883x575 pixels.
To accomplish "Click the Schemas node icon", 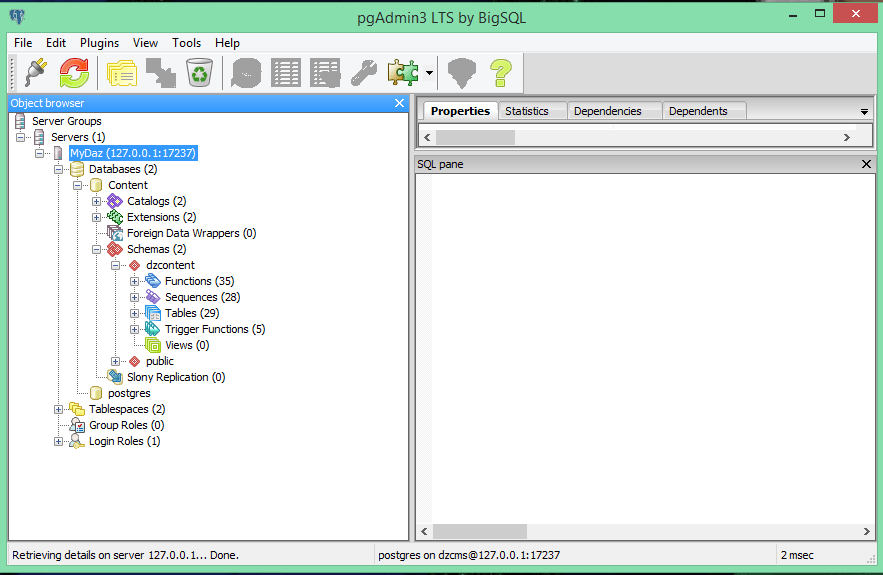I will [115, 249].
